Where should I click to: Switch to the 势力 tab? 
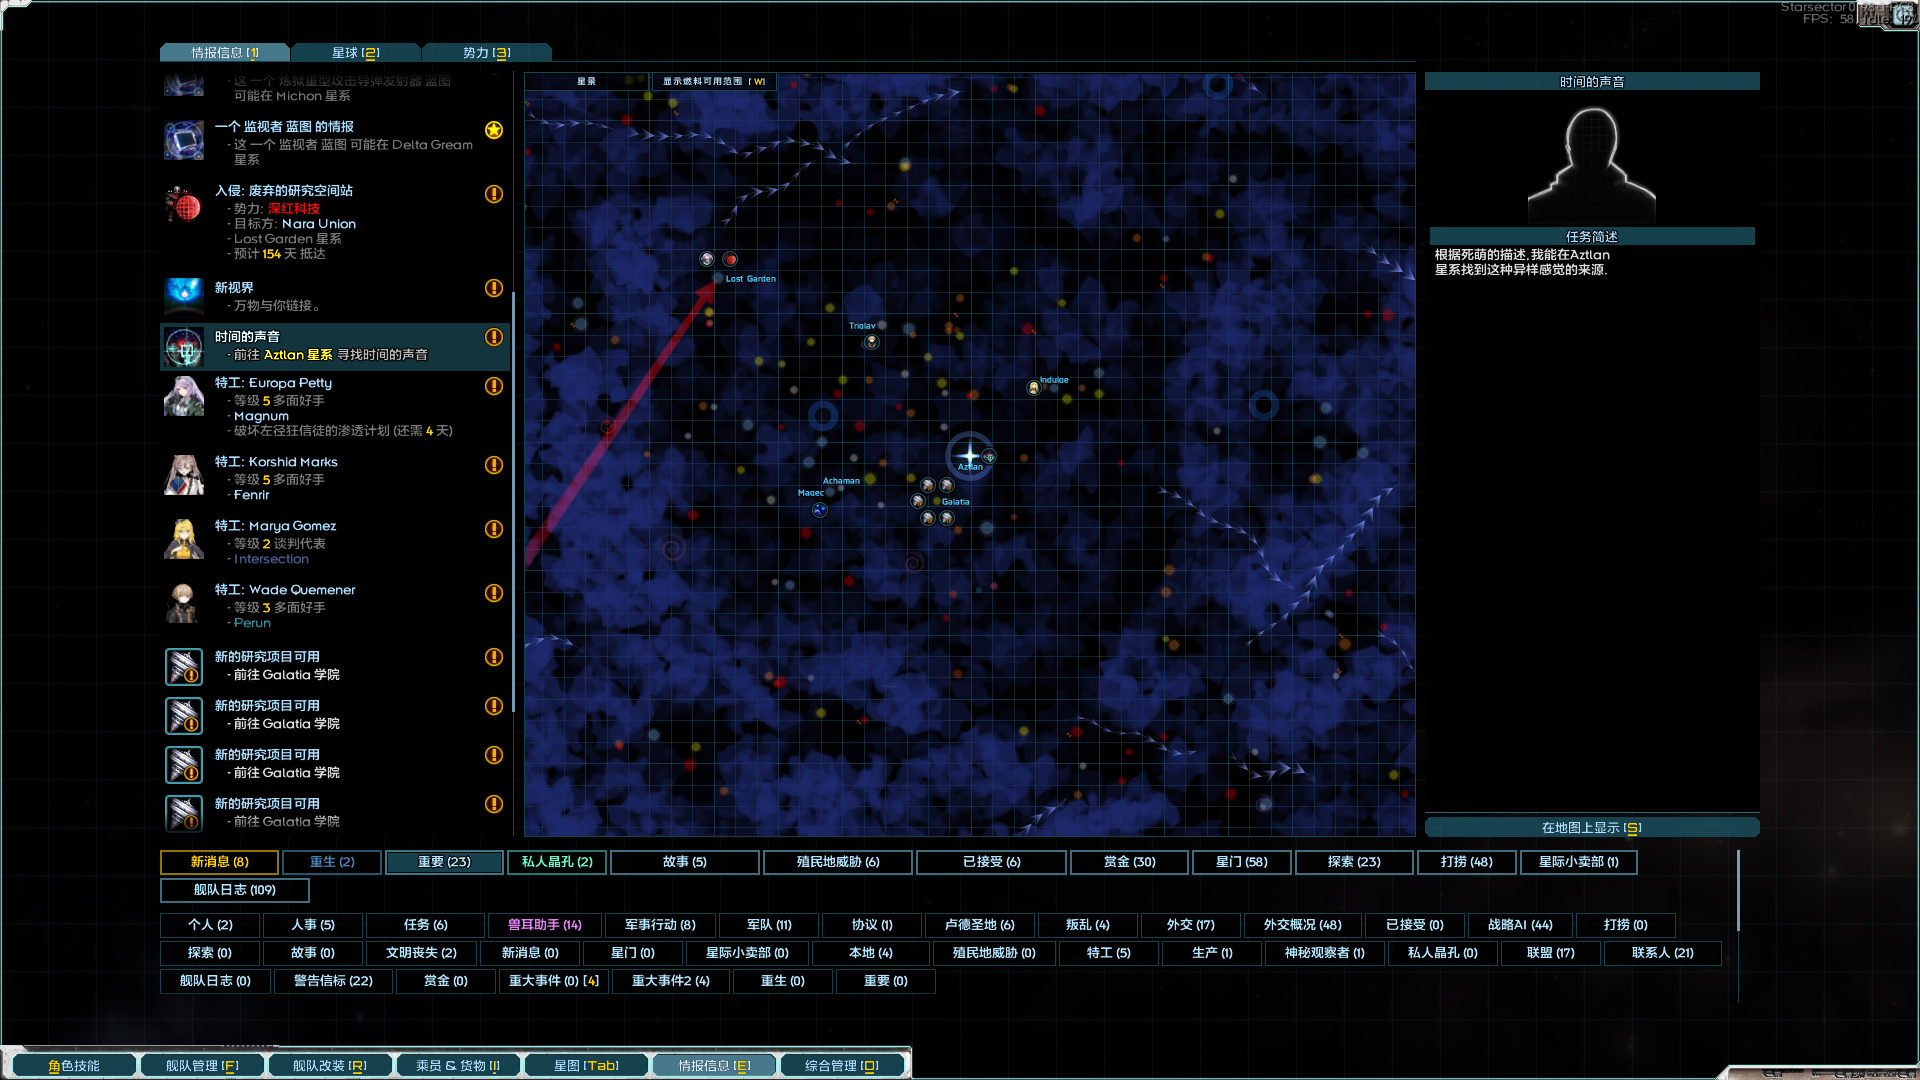tap(487, 51)
